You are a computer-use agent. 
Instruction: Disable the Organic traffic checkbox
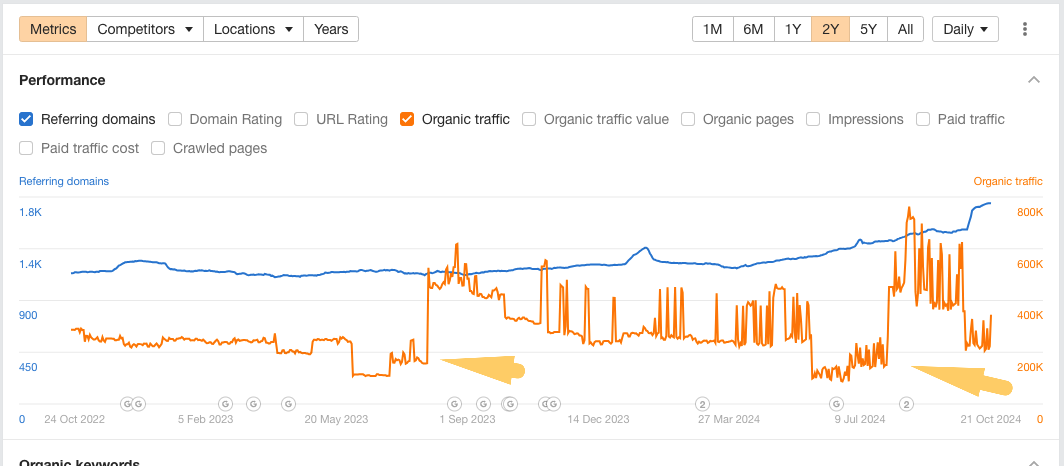coord(407,119)
